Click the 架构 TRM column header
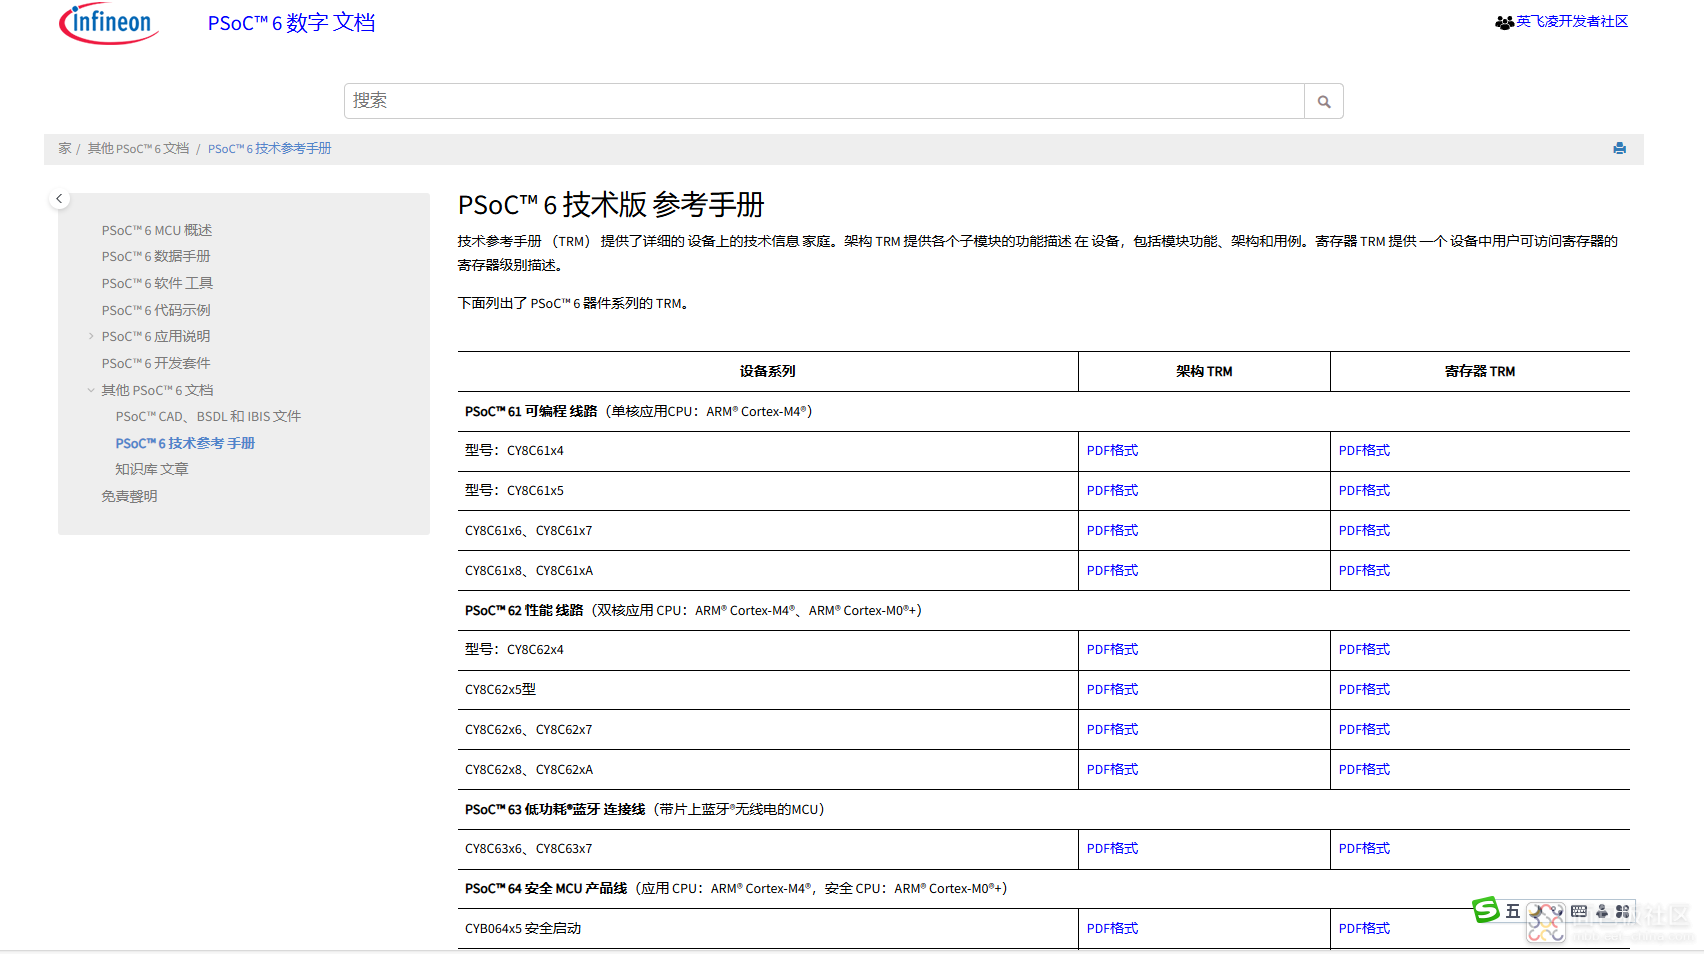Image resolution: width=1704 pixels, height=954 pixels. point(1204,371)
